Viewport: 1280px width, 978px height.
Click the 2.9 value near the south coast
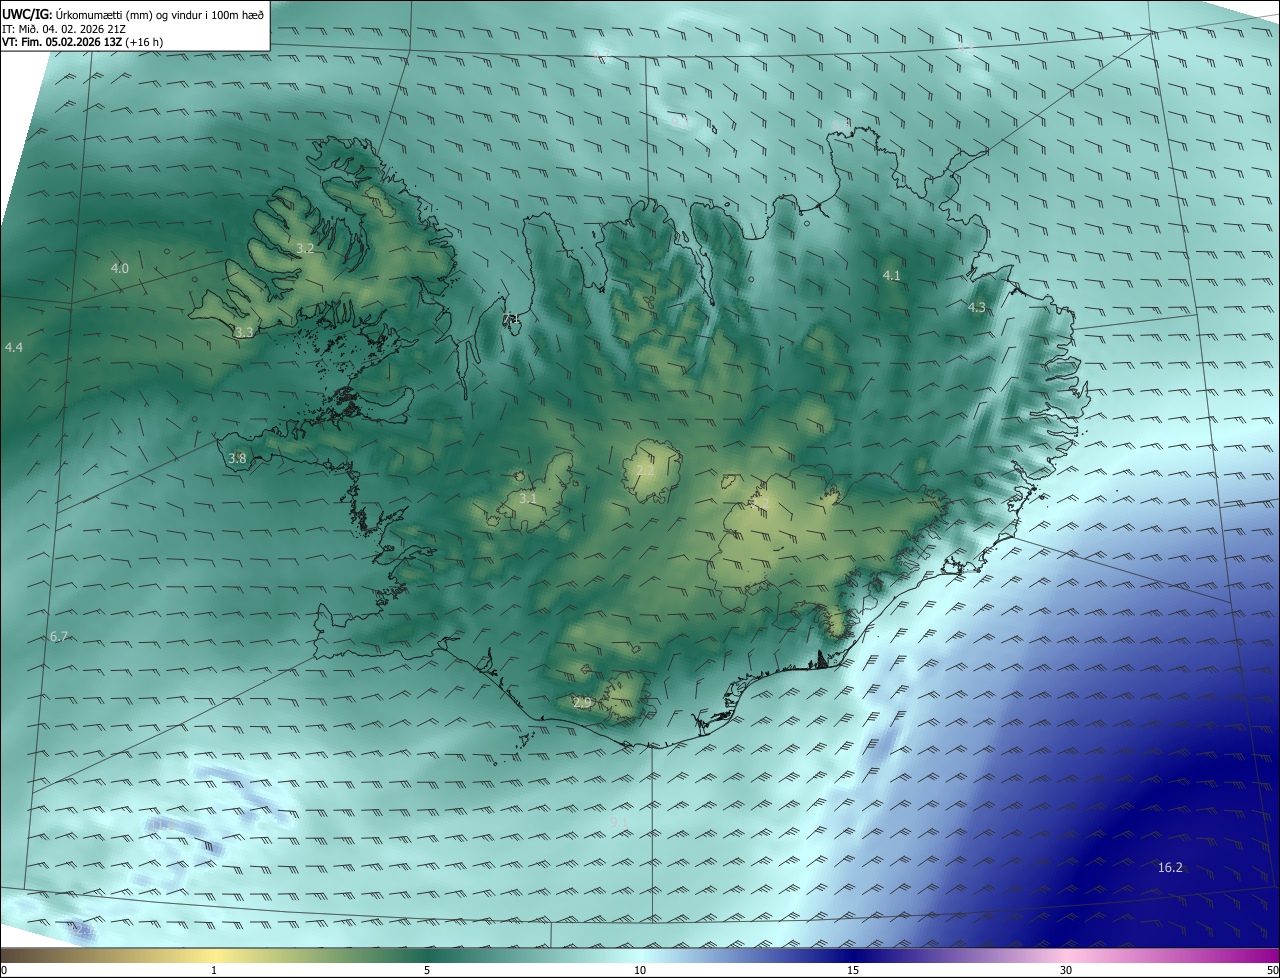tap(583, 704)
